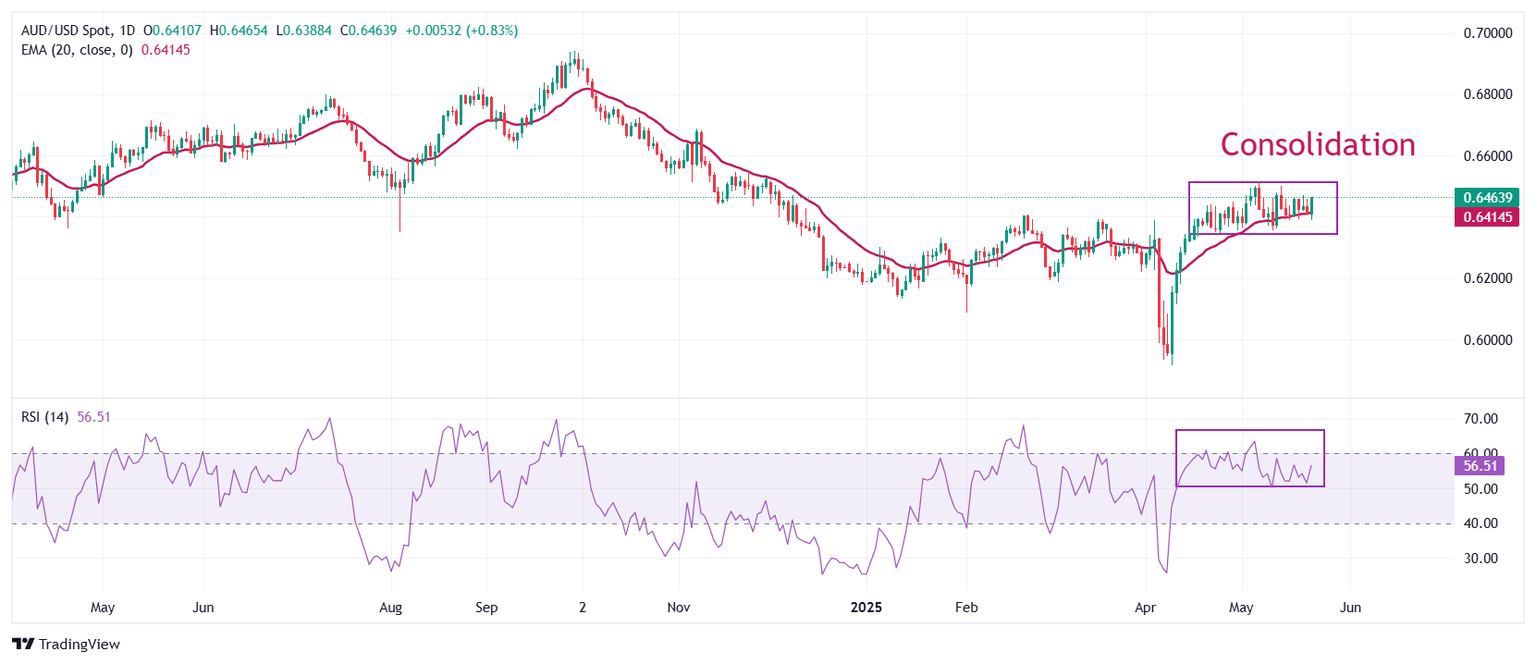This screenshot has height=664, width=1536.
Task: Click the C0.64639 close value in header
Action: click(x=370, y=31)
